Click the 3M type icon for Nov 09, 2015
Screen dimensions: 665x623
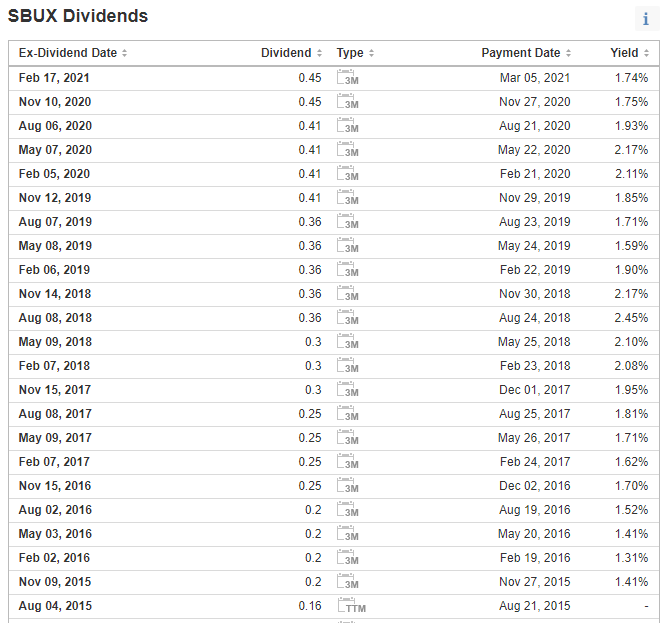[348, 581]
